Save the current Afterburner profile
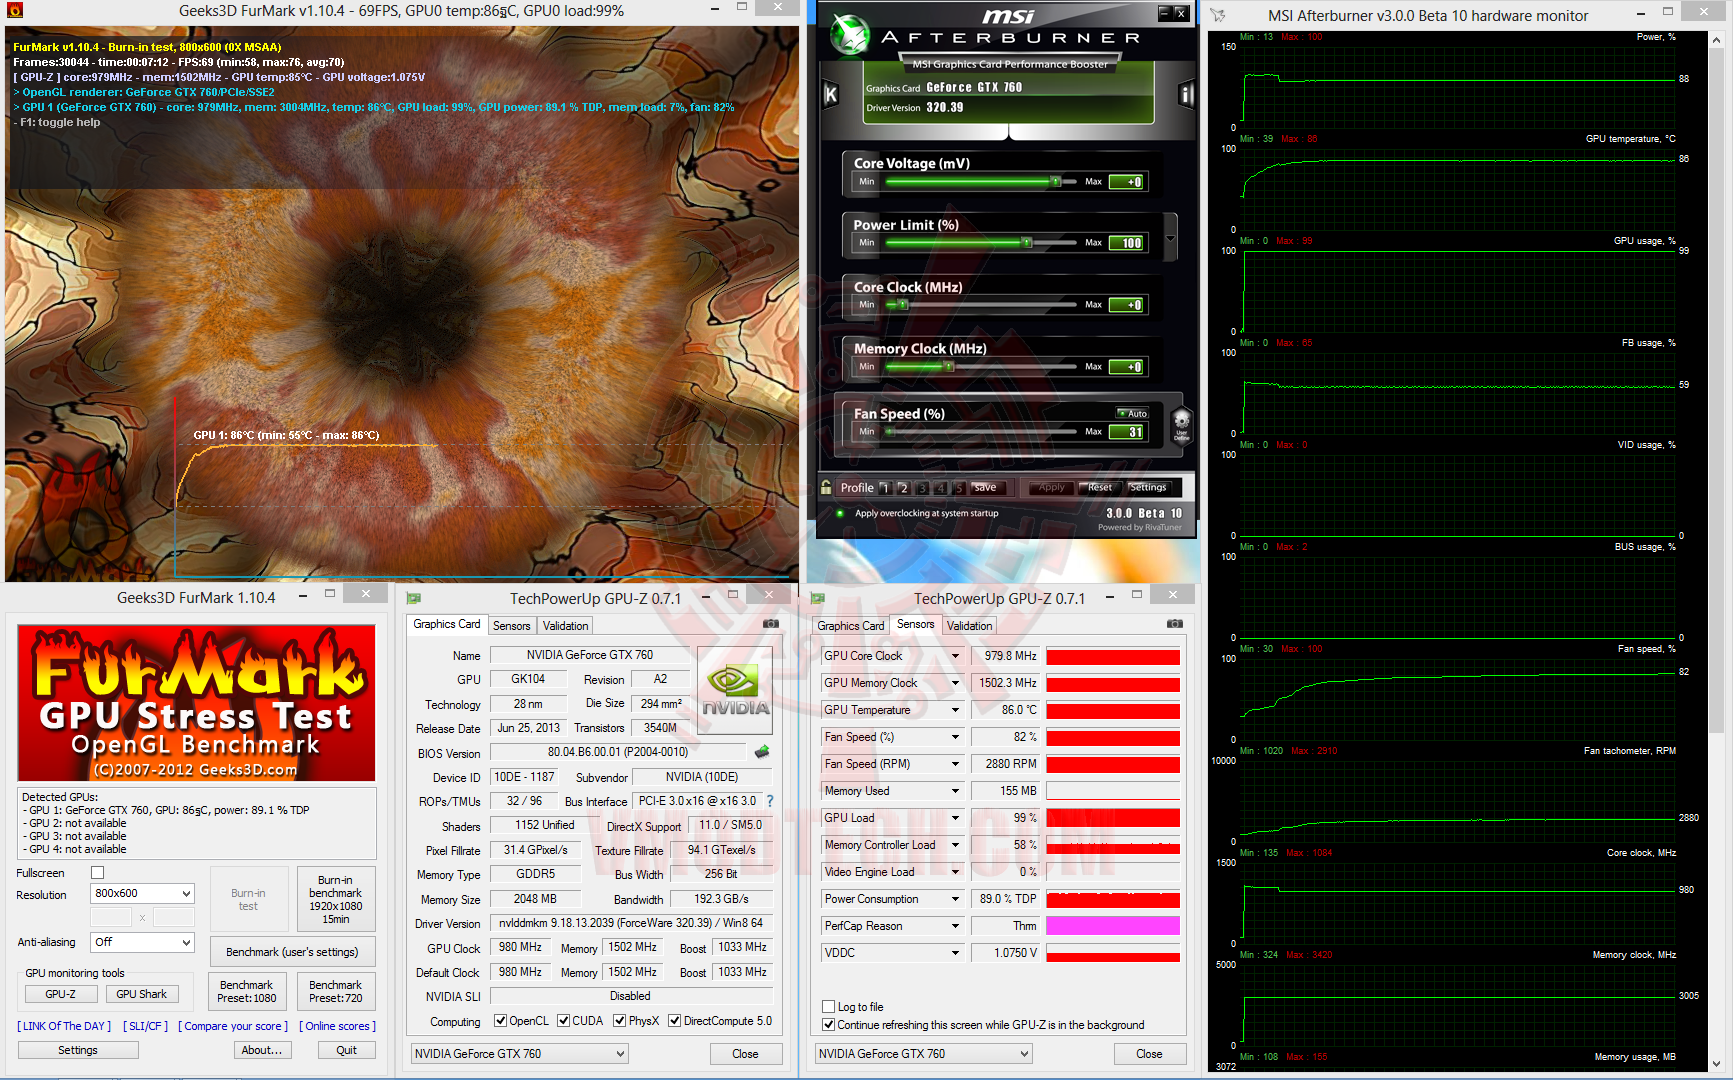 [986, 488]
